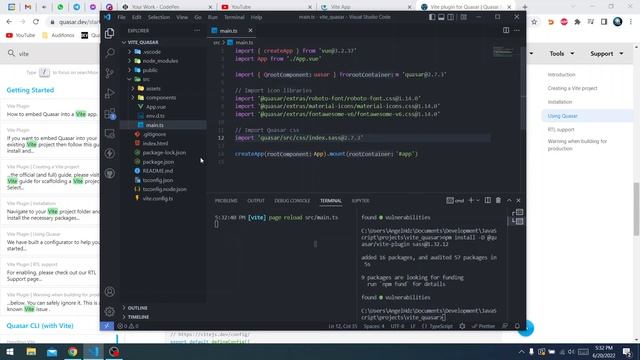Image resolution: width=640 pixels, height=360 pixels.
Task: Close the main.ts editor tab
Action: click(x=250, y=31)
